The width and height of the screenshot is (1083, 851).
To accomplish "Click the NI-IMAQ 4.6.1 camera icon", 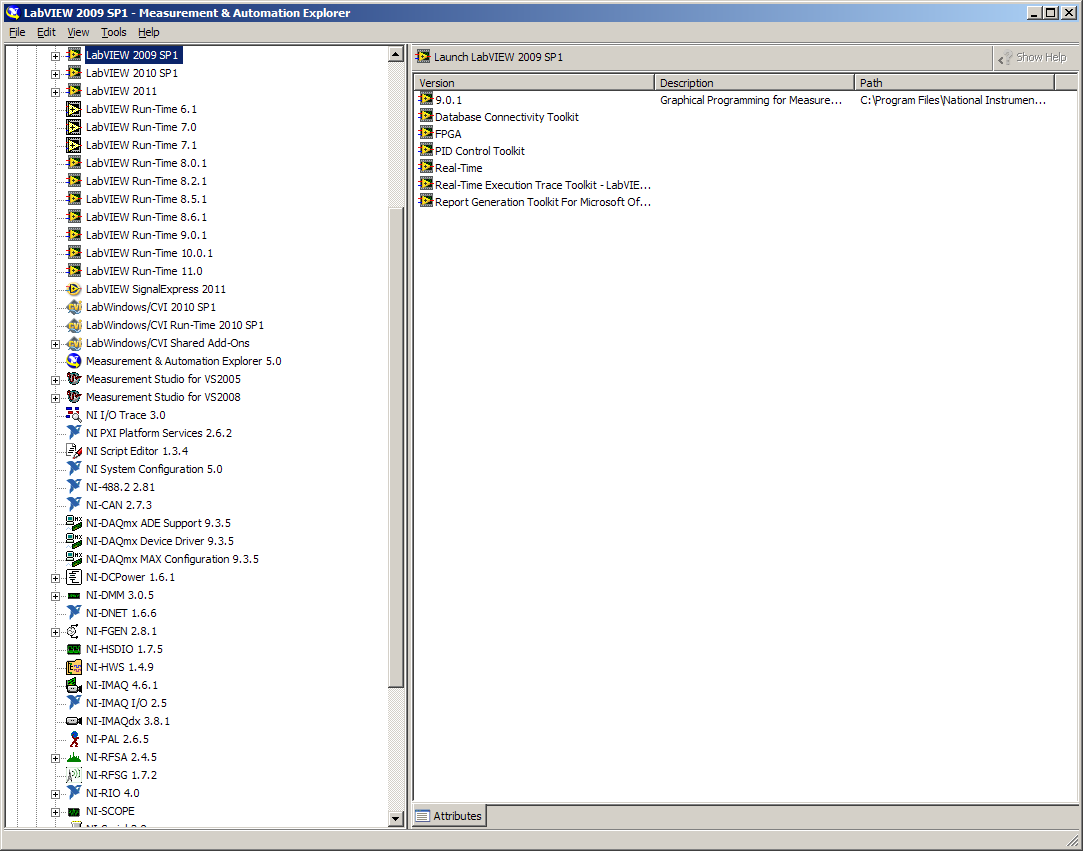I will tap(74, 685).
